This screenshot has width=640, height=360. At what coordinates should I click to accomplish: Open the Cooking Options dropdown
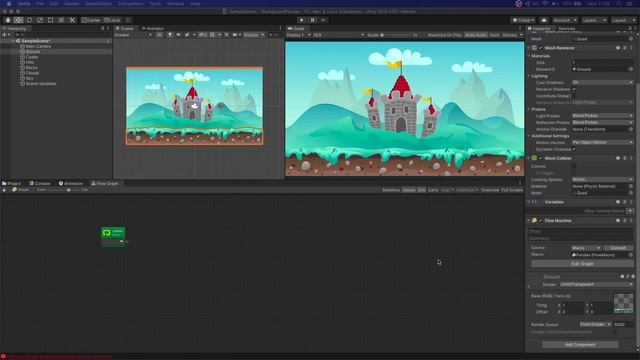[602, 180]
